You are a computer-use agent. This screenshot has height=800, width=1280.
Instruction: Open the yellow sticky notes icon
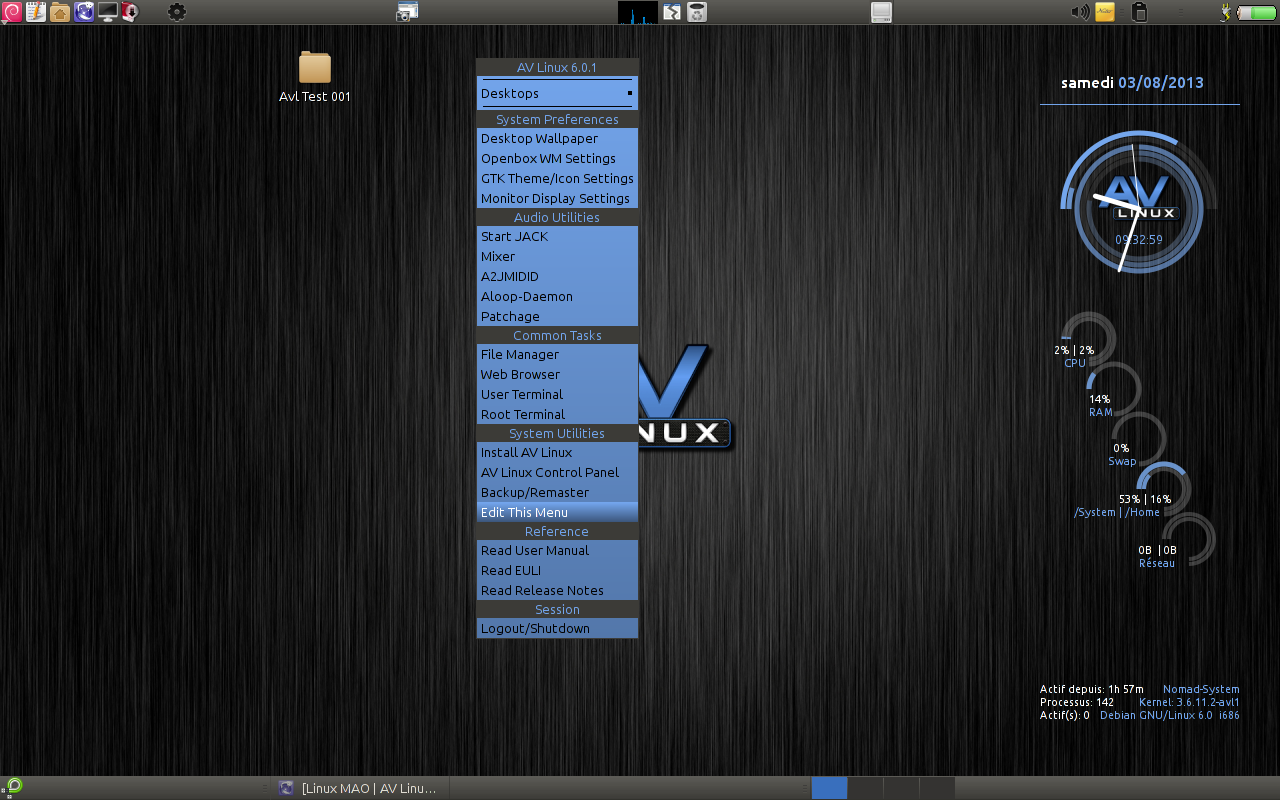1105,12
